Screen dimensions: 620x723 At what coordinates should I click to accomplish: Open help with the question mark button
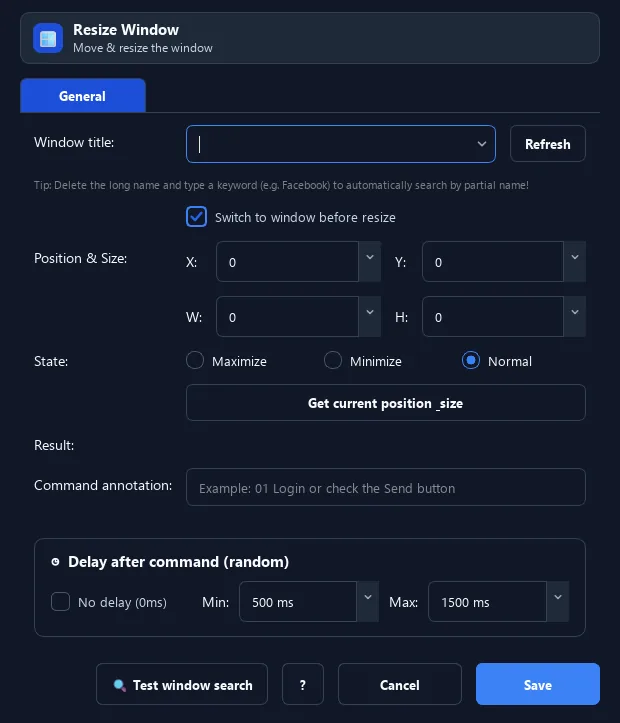(303, 684)
